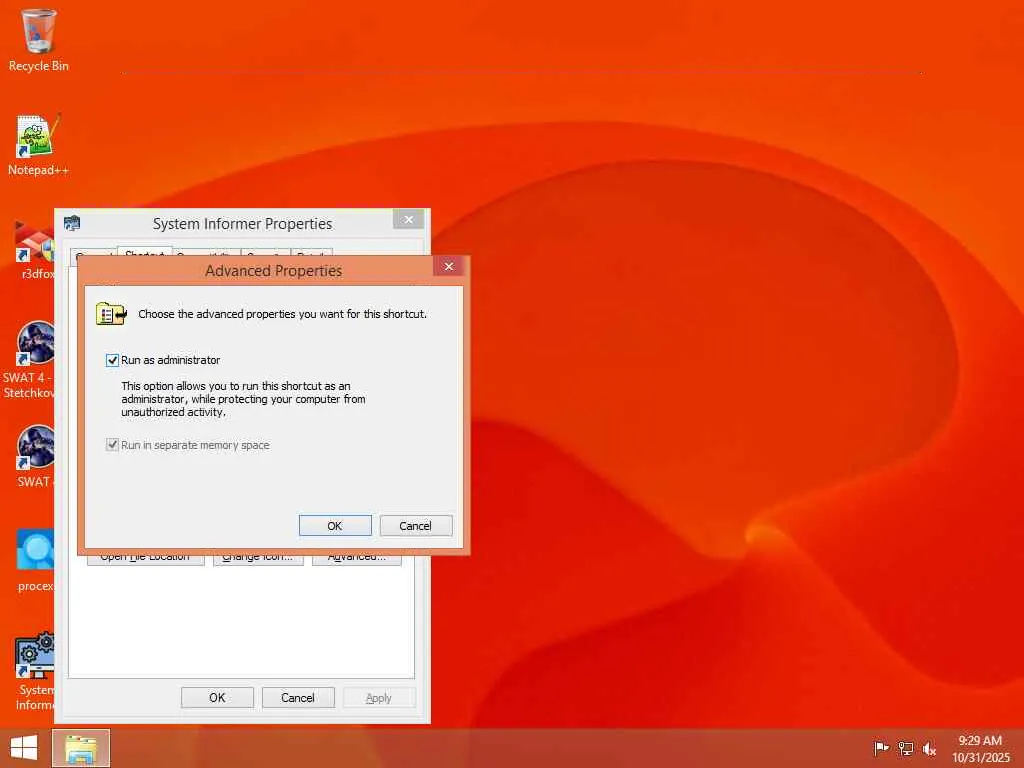Close the Advanced Properties dialog

click(449, 266)
